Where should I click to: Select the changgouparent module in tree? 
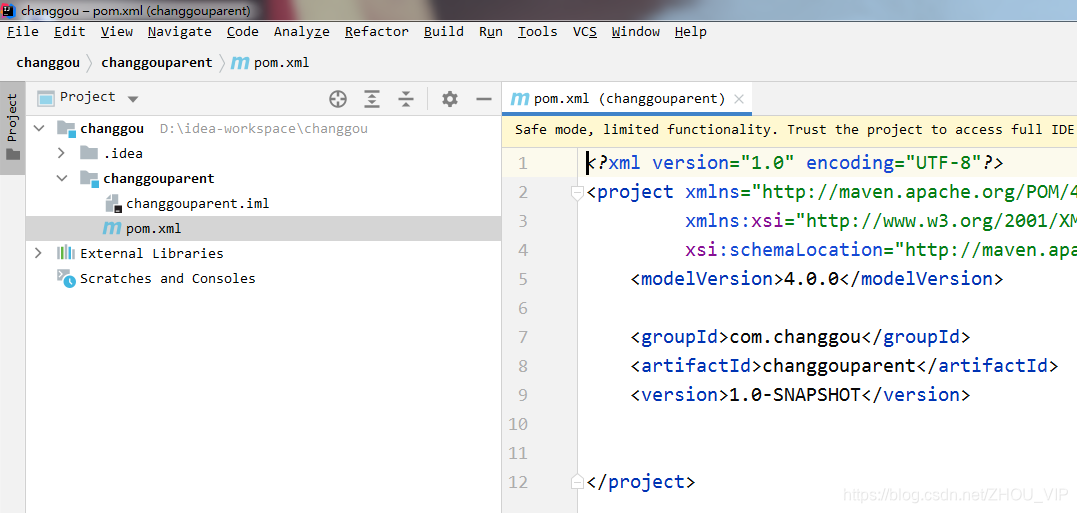159,179
